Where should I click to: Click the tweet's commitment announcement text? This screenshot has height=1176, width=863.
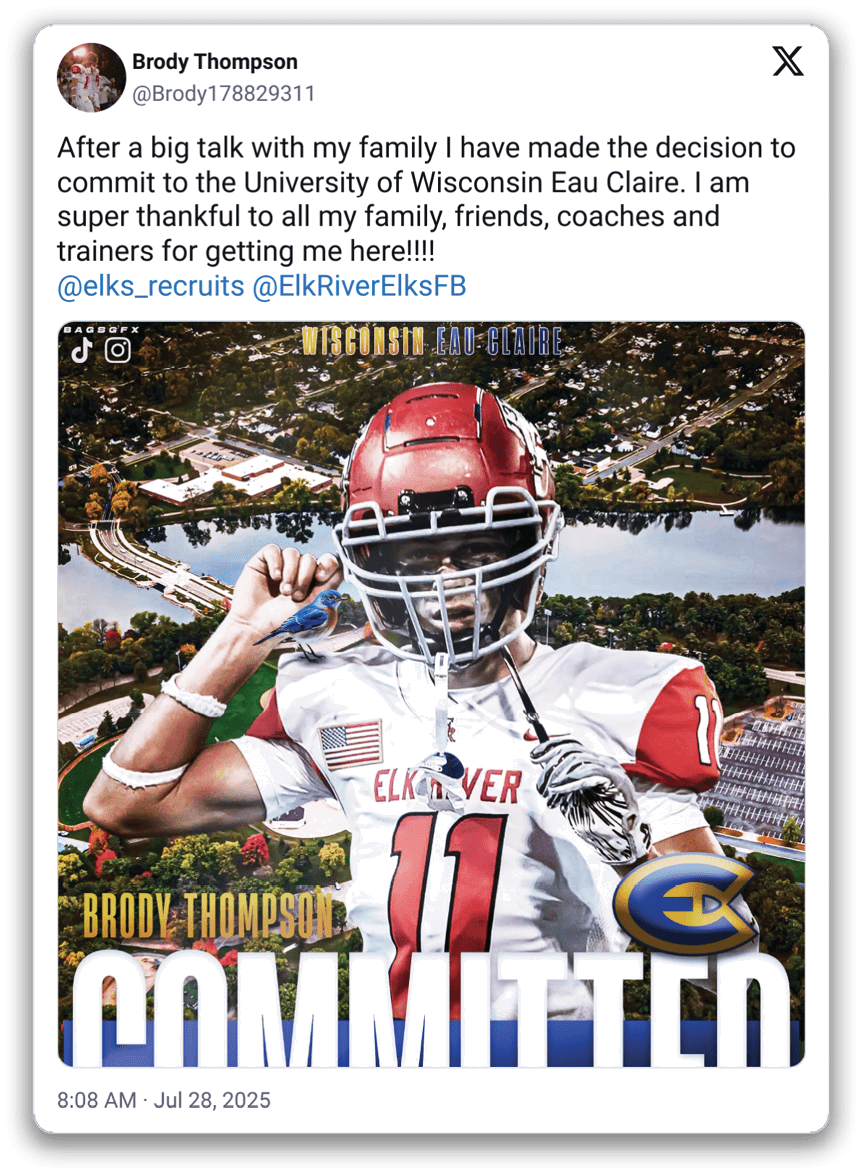[426, 200]
